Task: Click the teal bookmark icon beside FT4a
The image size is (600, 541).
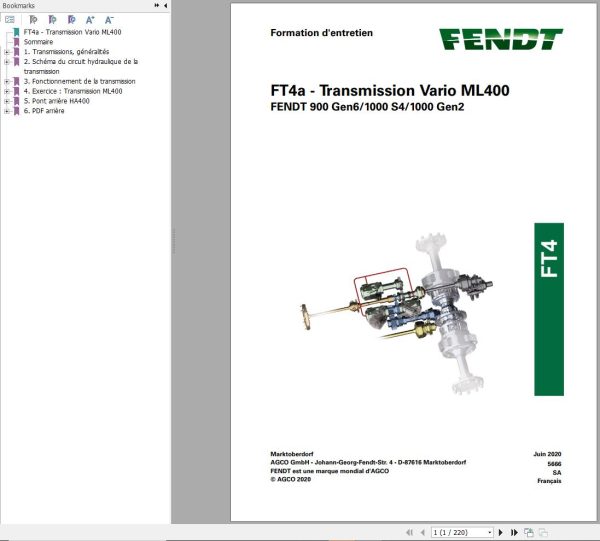Action: [x=16, y=32]
